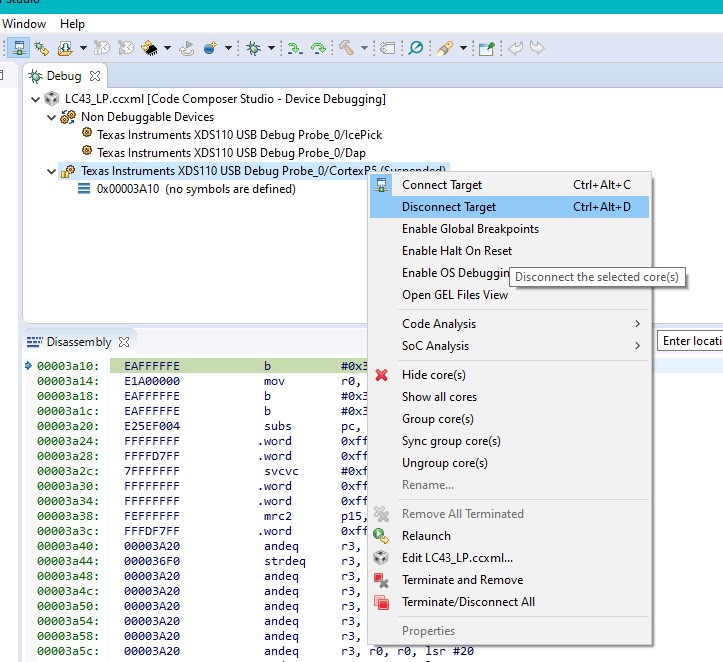Click Edit LC43_LP.ccxml... menu entry

pyautogui.click(x=510, y=558)
